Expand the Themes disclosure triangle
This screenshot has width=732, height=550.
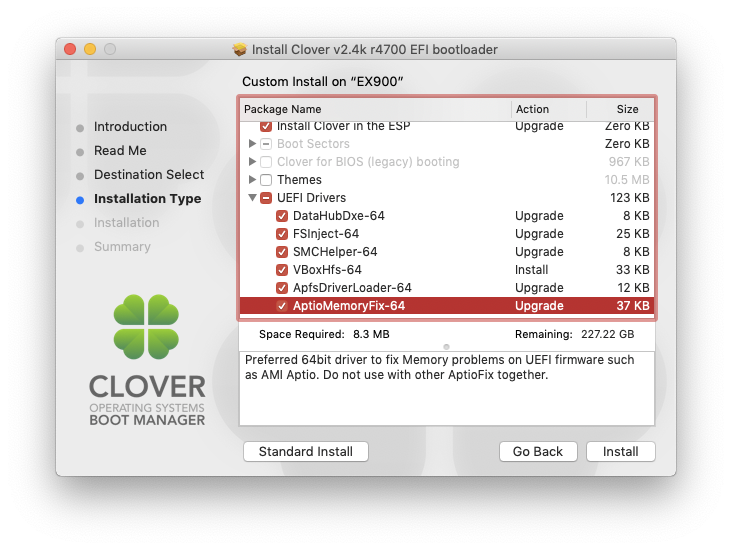click(252, 180)
